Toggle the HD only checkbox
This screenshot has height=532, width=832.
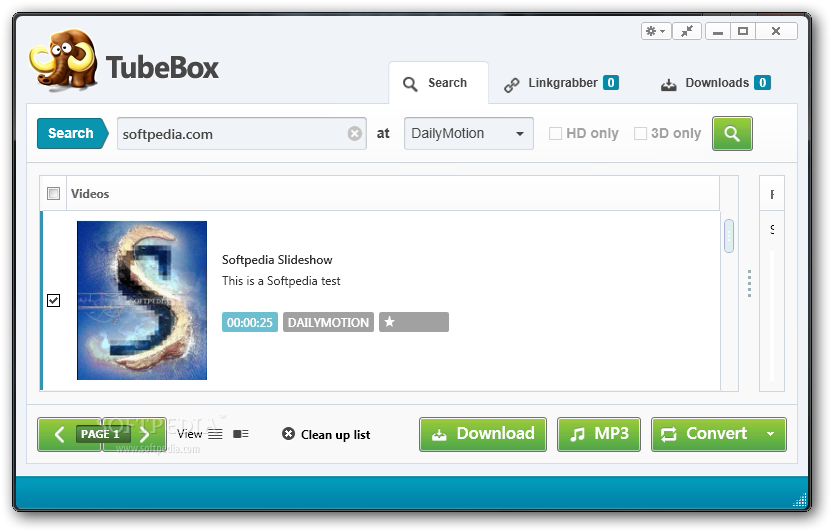pos(555,134)
